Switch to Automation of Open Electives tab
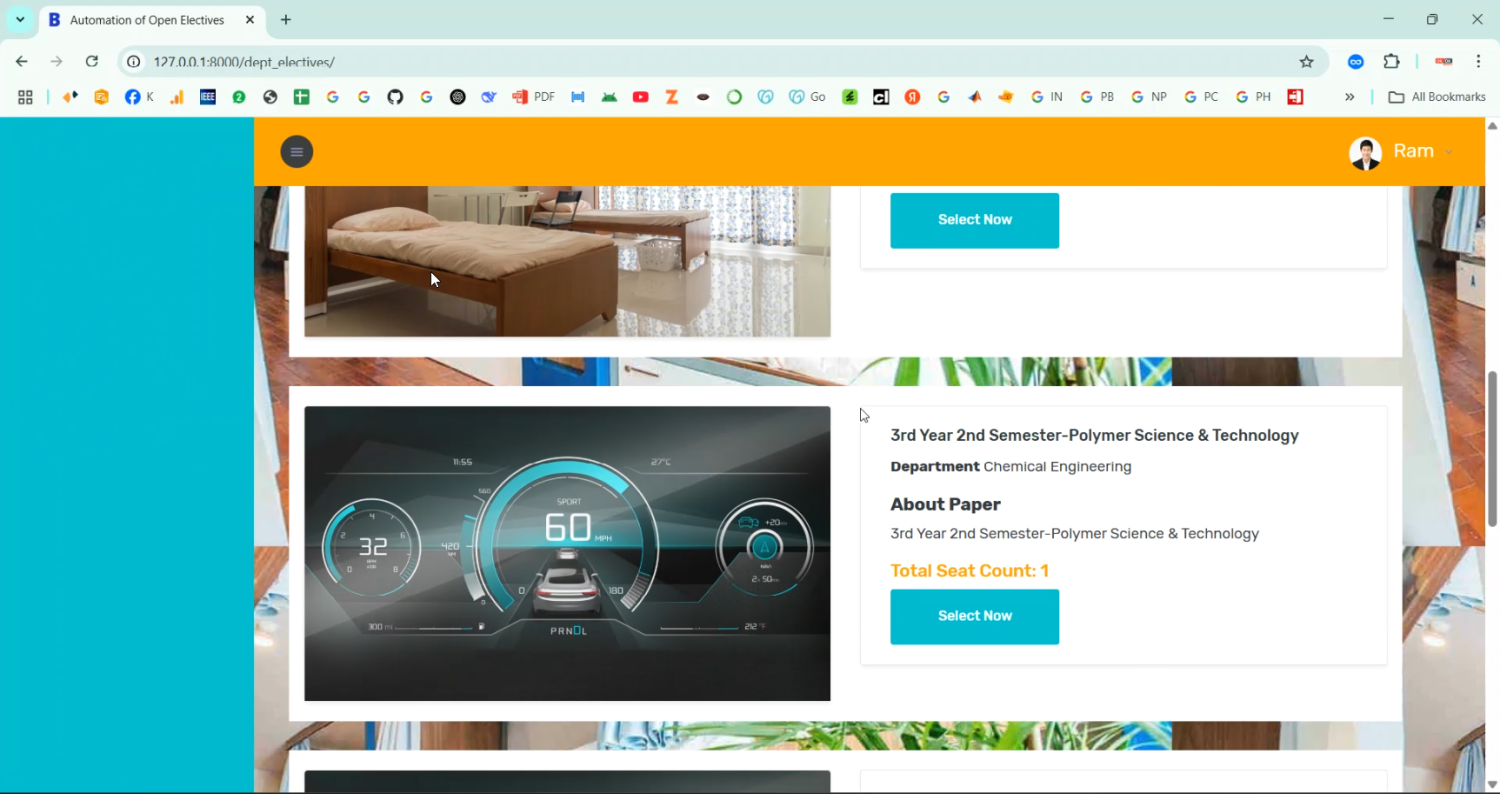This screenshot has width=1500, height=794. (147, 20)
